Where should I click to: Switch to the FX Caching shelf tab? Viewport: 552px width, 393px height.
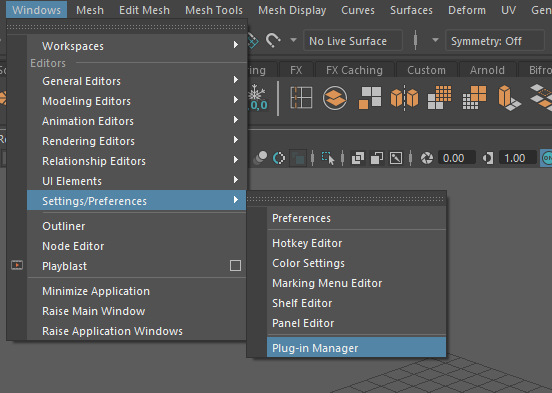pyautogui.click(x=354, y=70)
